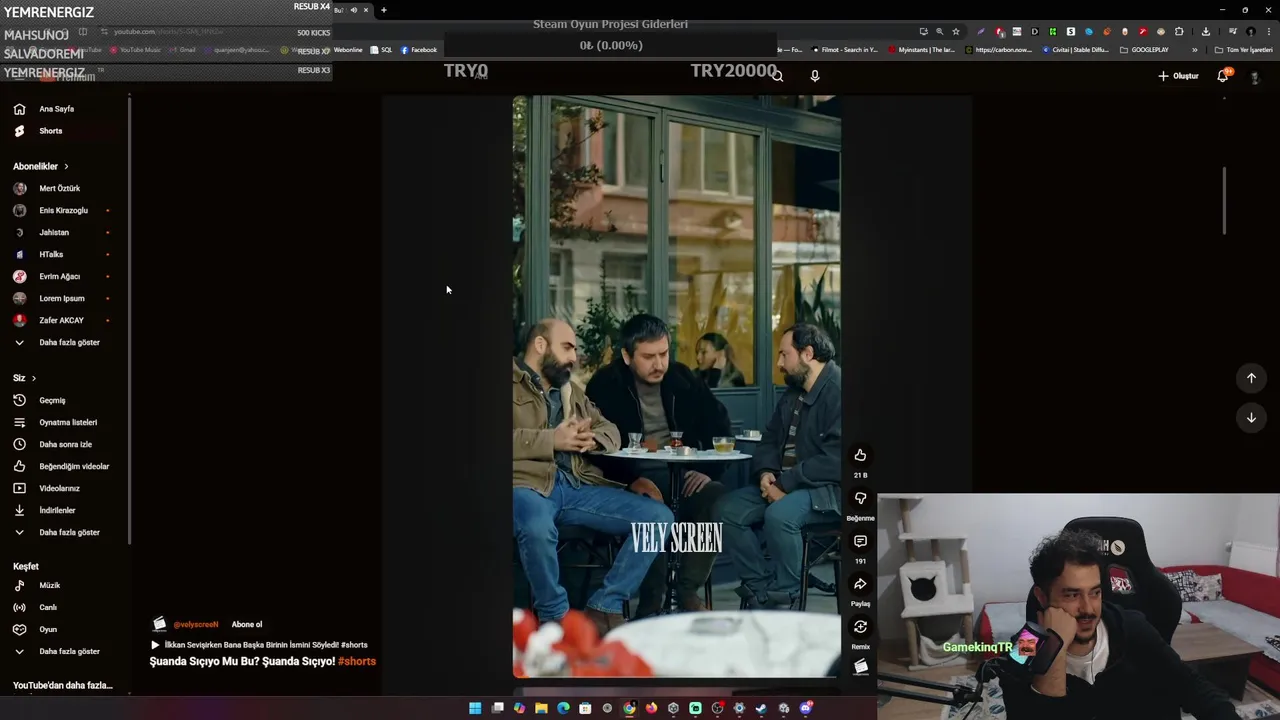The image size is (1280, 720).
Task: Open SQL bookmark
Action: pos(382,50)
